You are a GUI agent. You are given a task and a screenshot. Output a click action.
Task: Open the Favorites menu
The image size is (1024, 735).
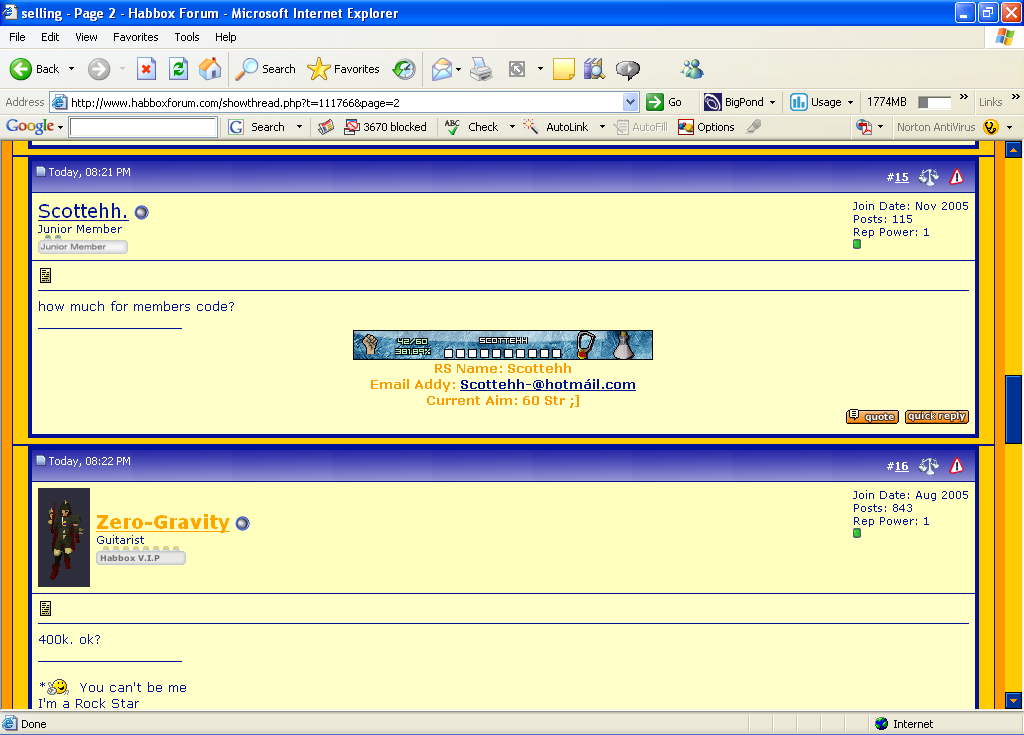[x=135, y=37]
